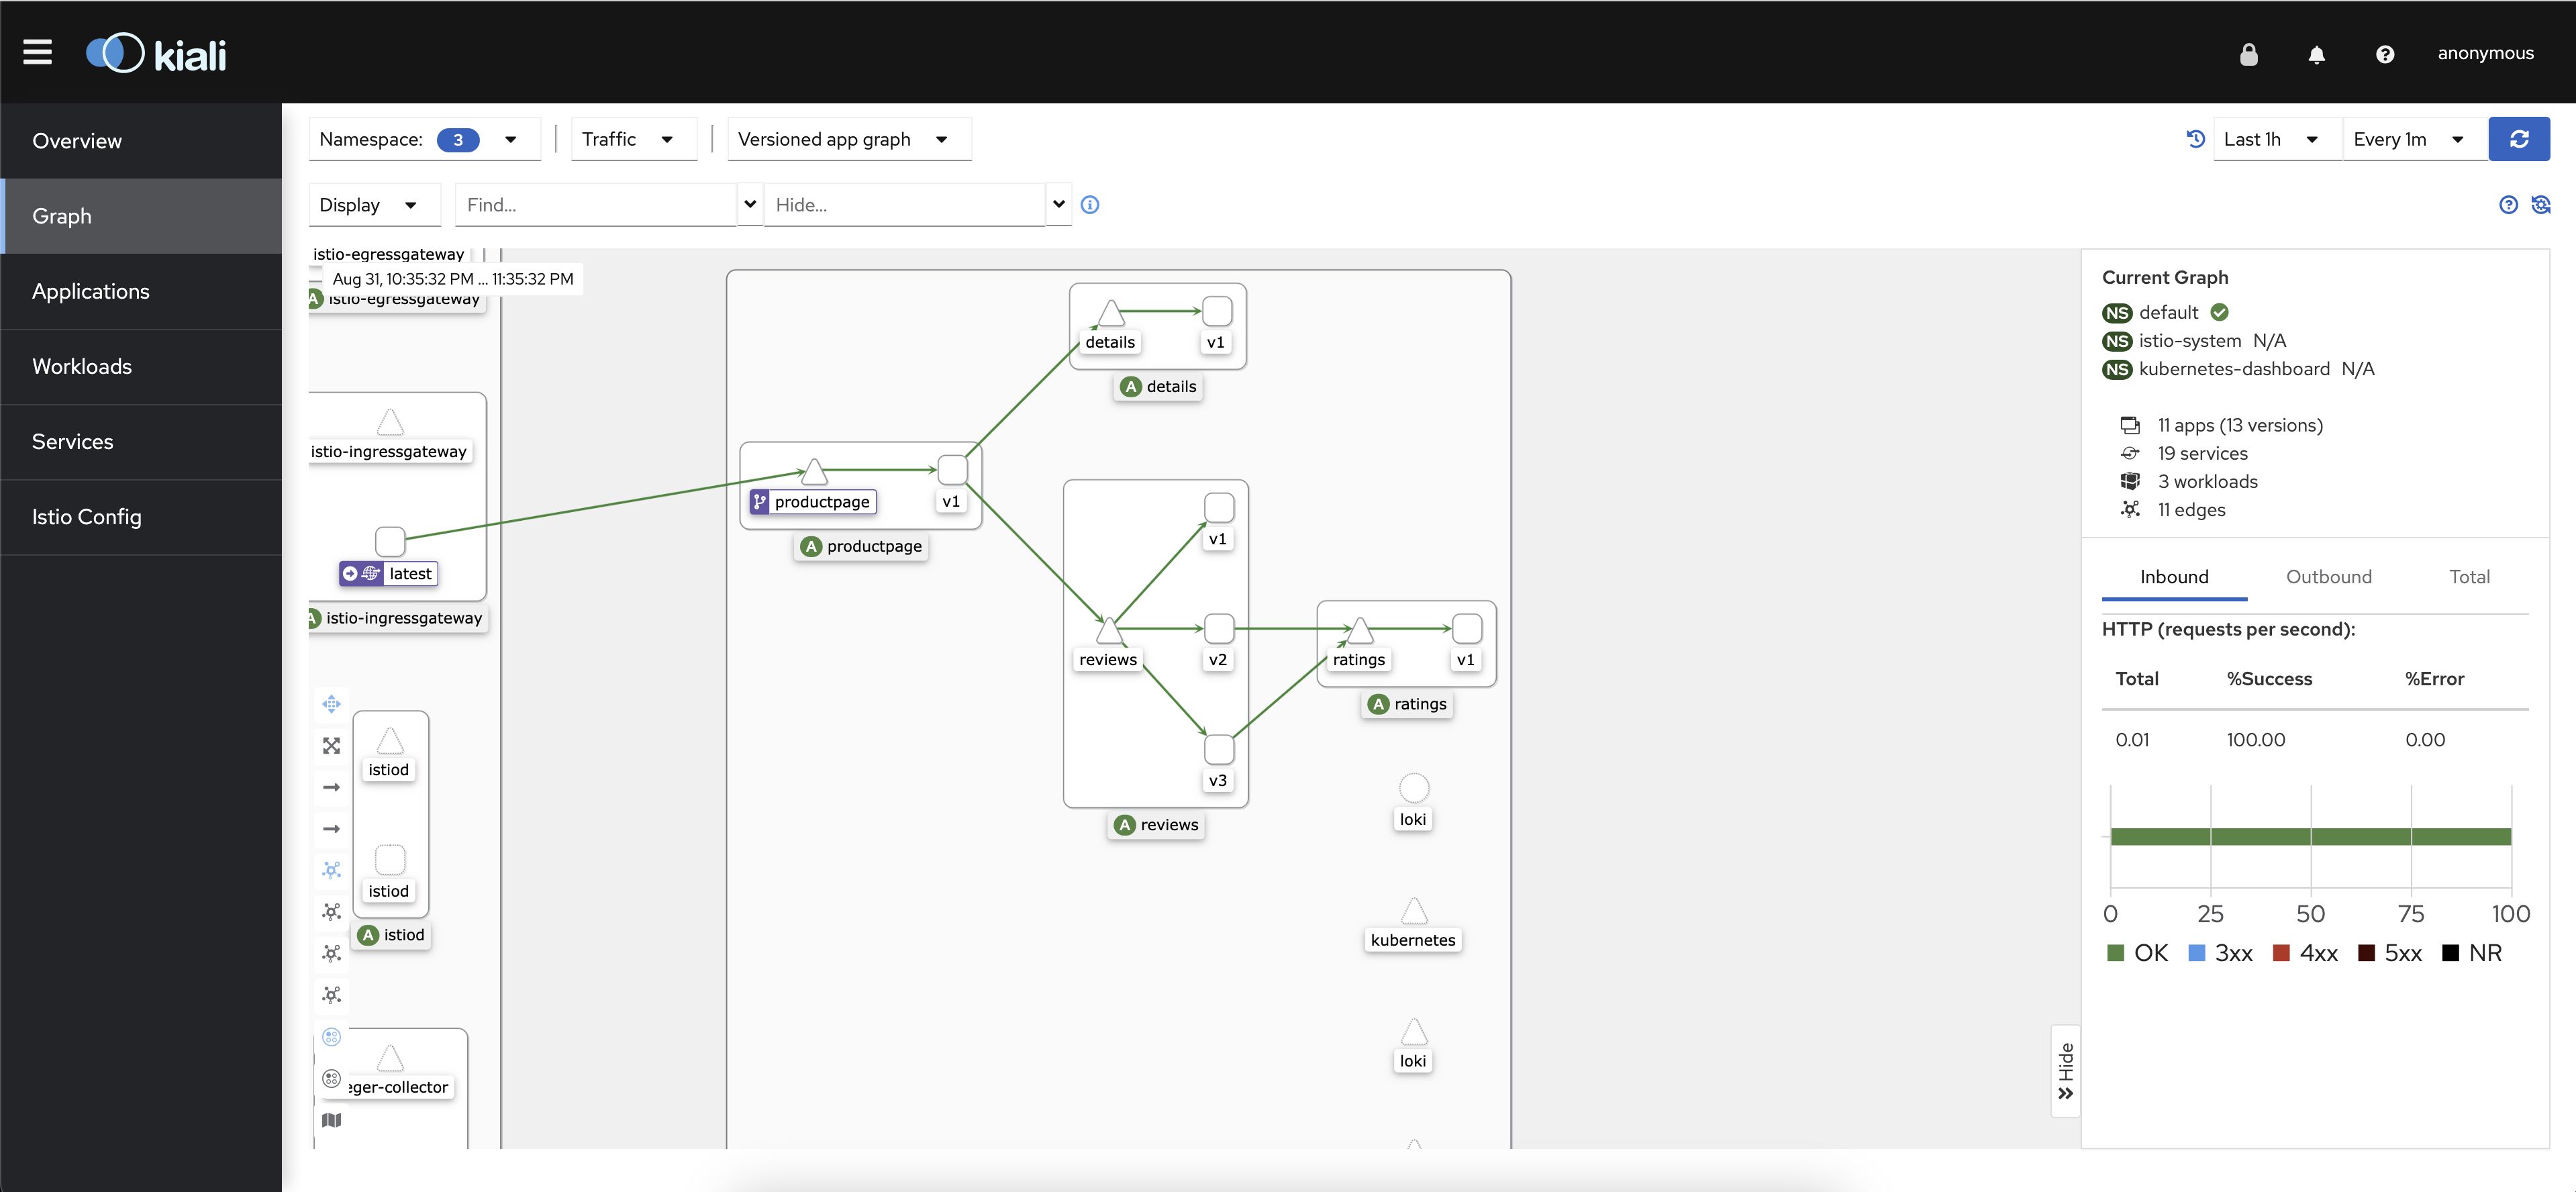This screenshot has width=2576, height=1192.
Task: Focus the Find text field
Action: 596,205
